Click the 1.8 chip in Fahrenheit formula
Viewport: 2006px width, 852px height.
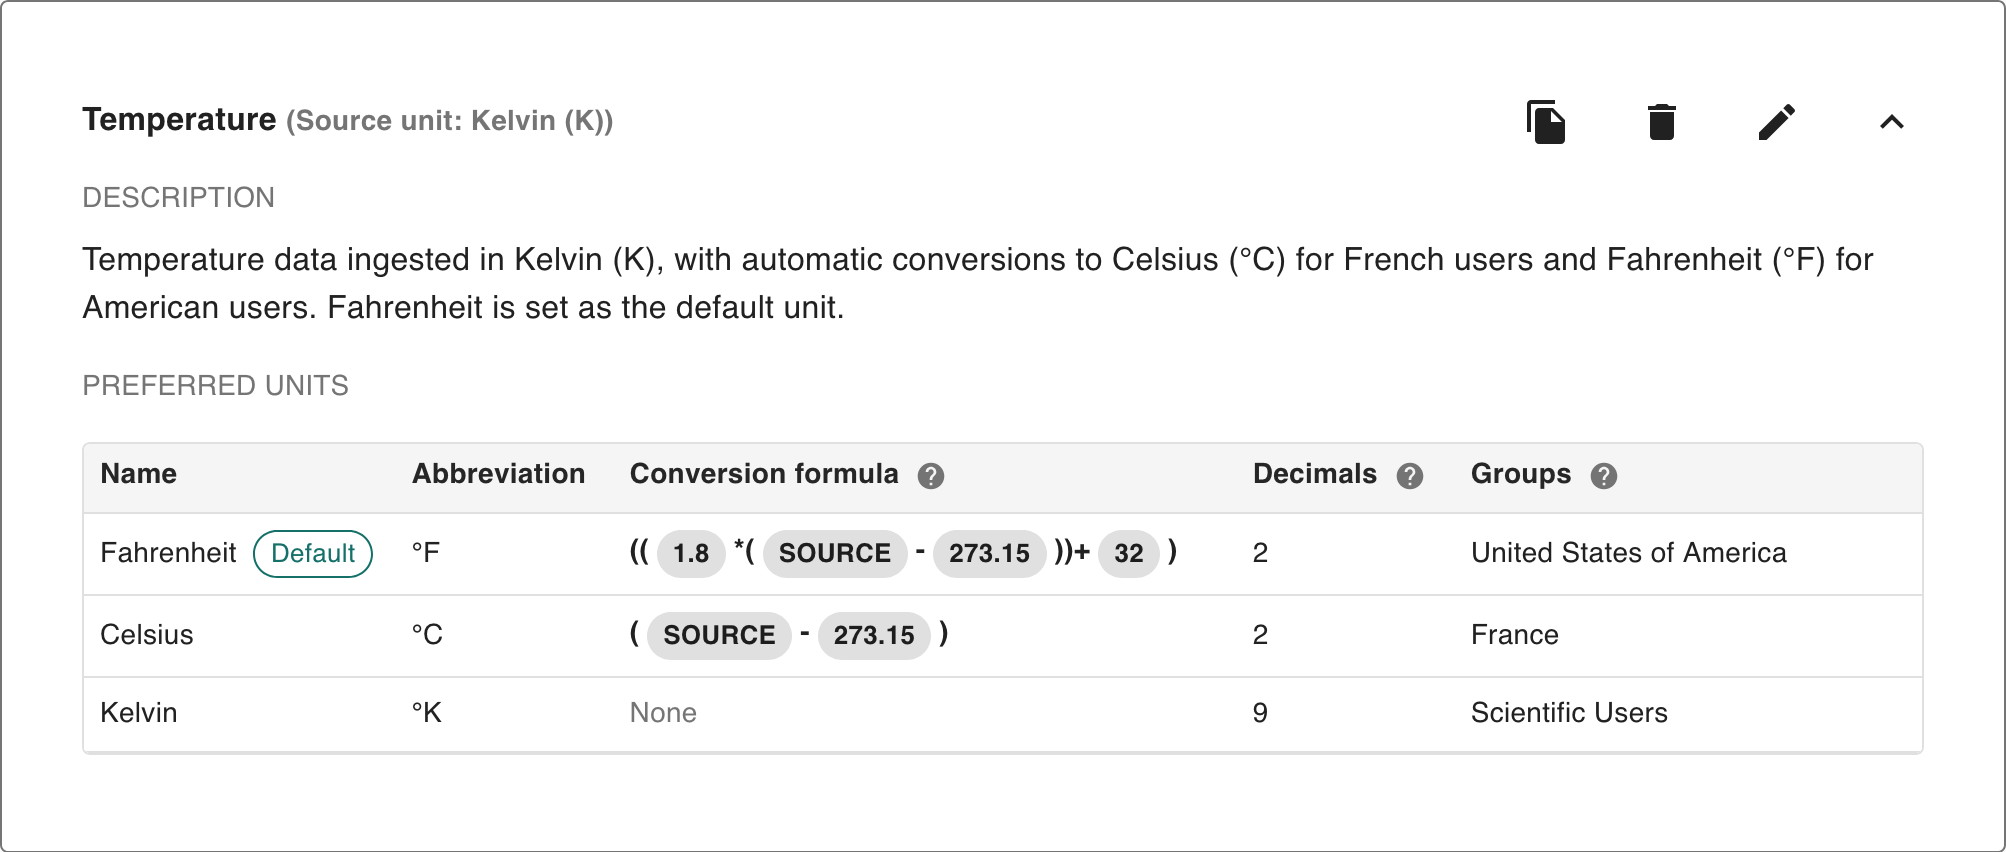pyautogui.click(x=691, y=554)
